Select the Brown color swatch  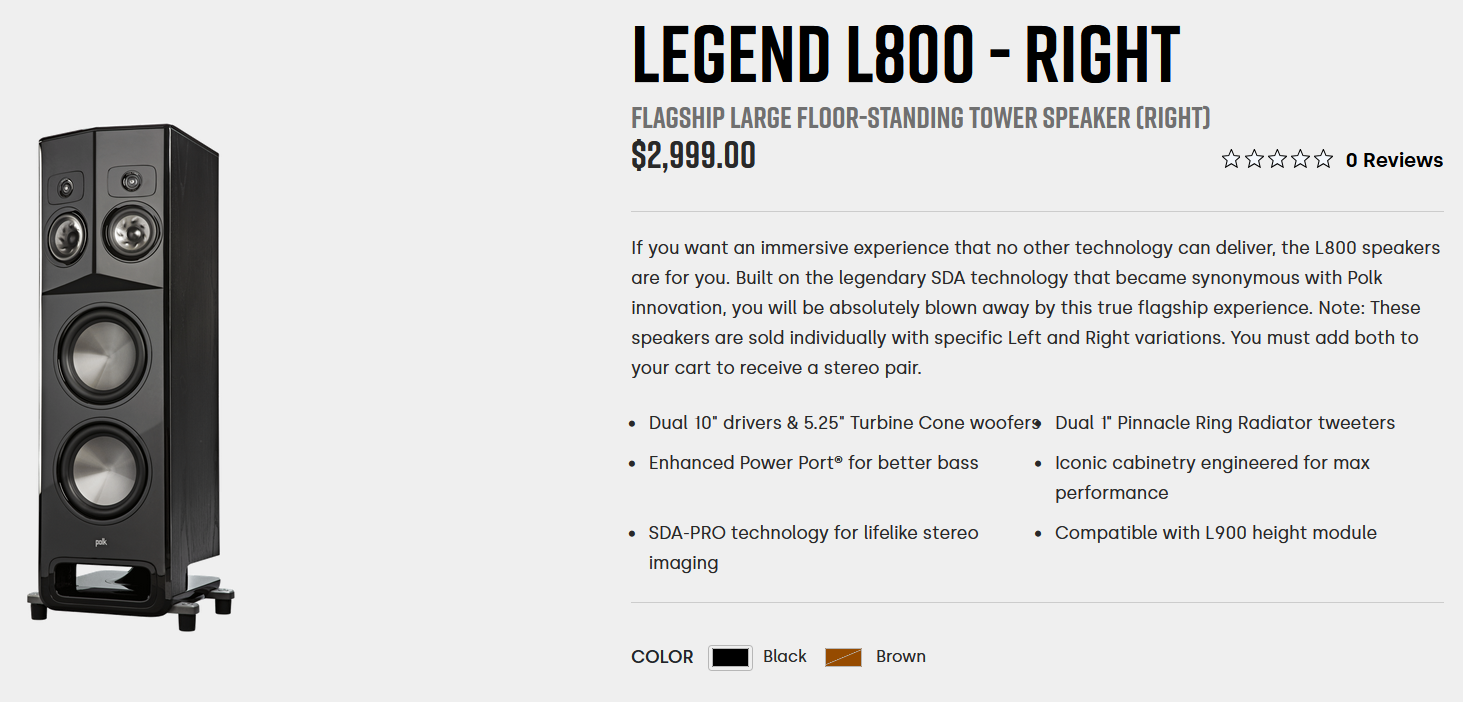coord(843,657)
